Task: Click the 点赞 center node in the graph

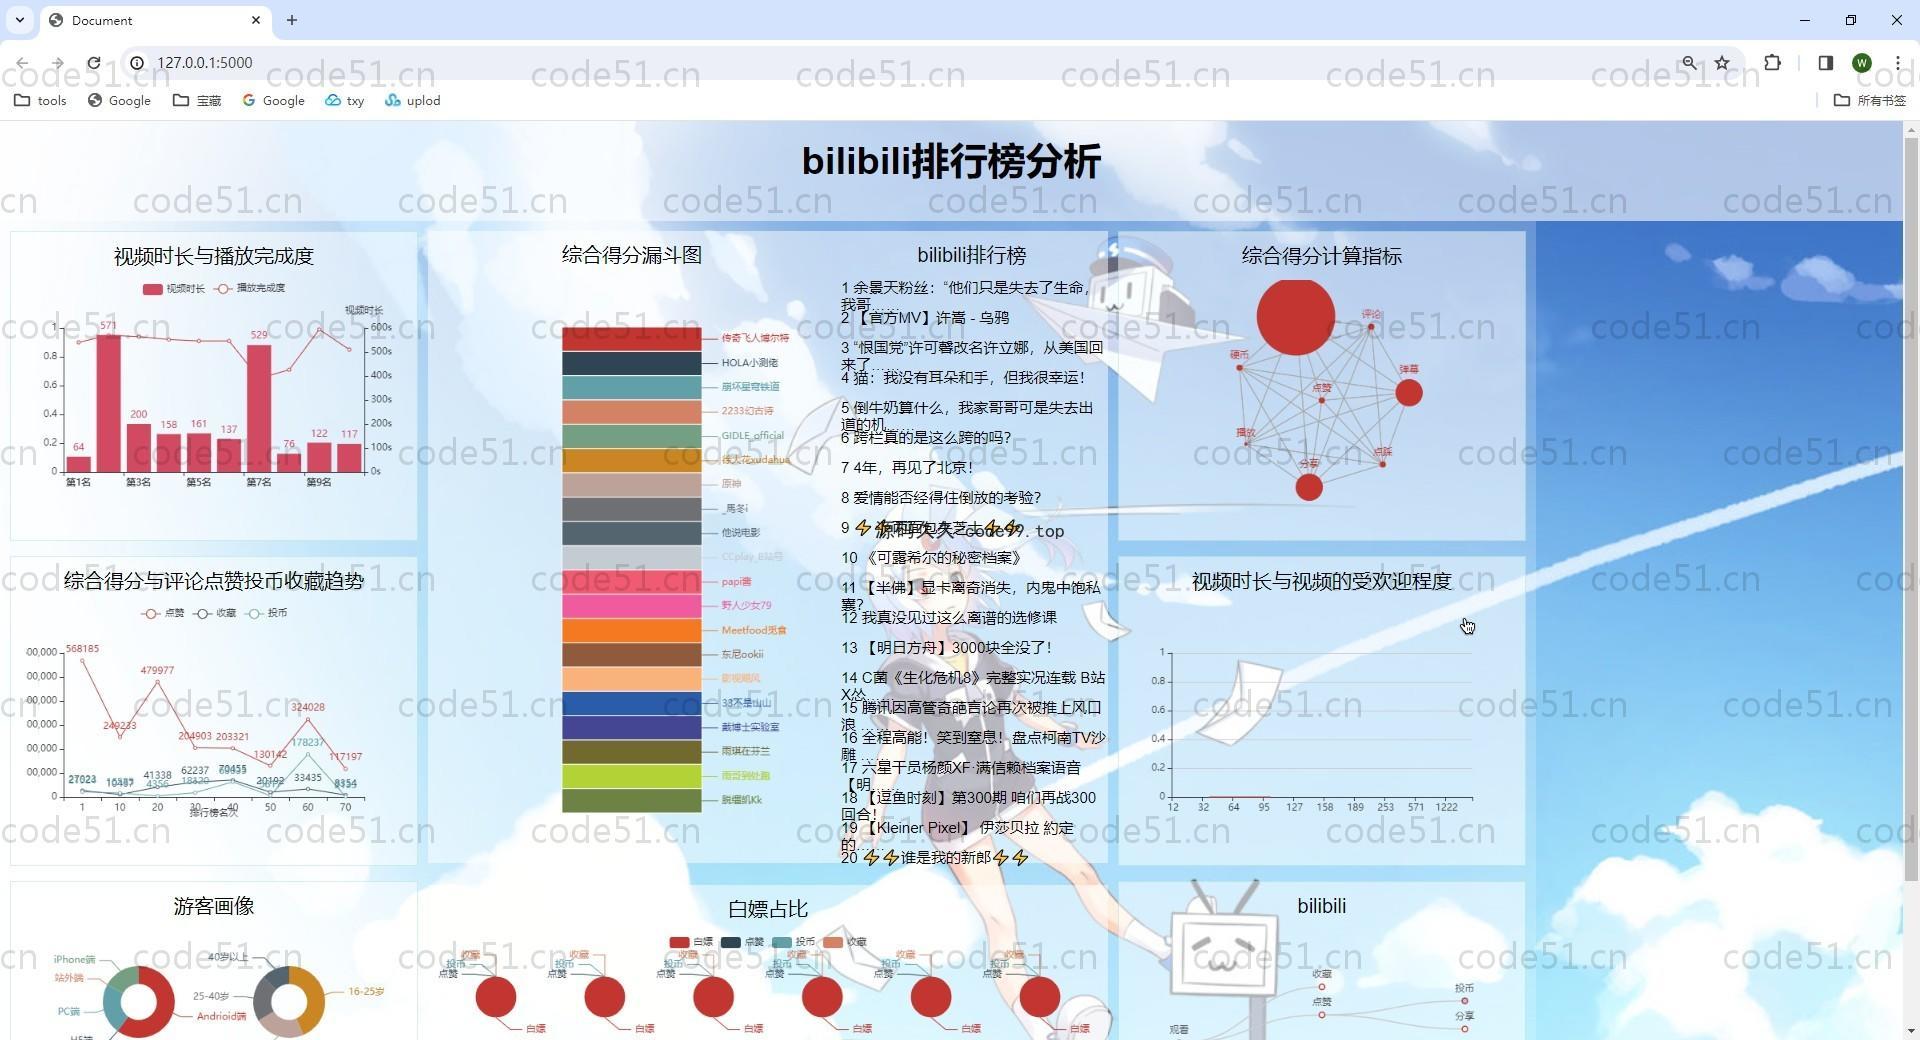Action: coord(1322,400)
